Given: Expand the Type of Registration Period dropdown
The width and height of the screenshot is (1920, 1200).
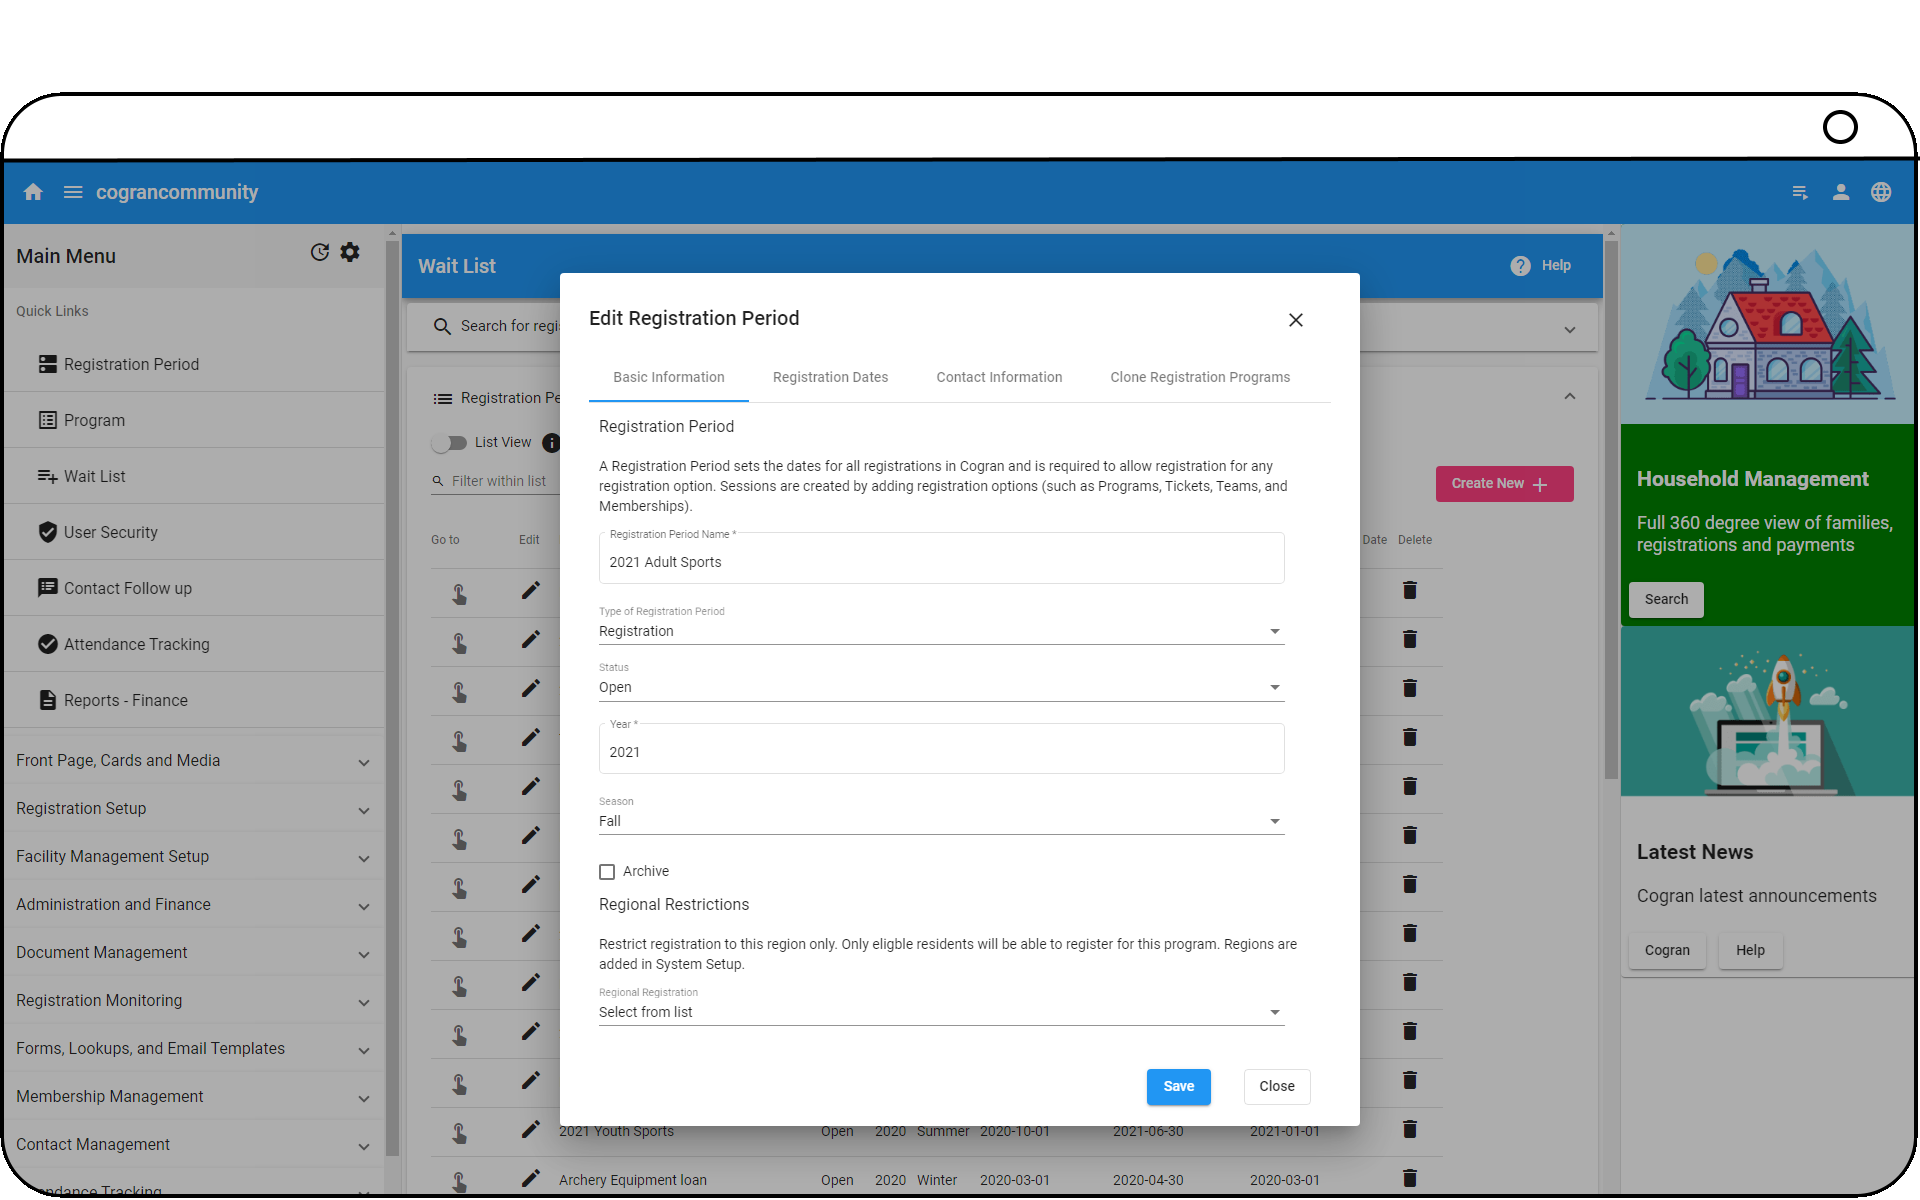Looking at the screenshot, I should (1273, 630).
